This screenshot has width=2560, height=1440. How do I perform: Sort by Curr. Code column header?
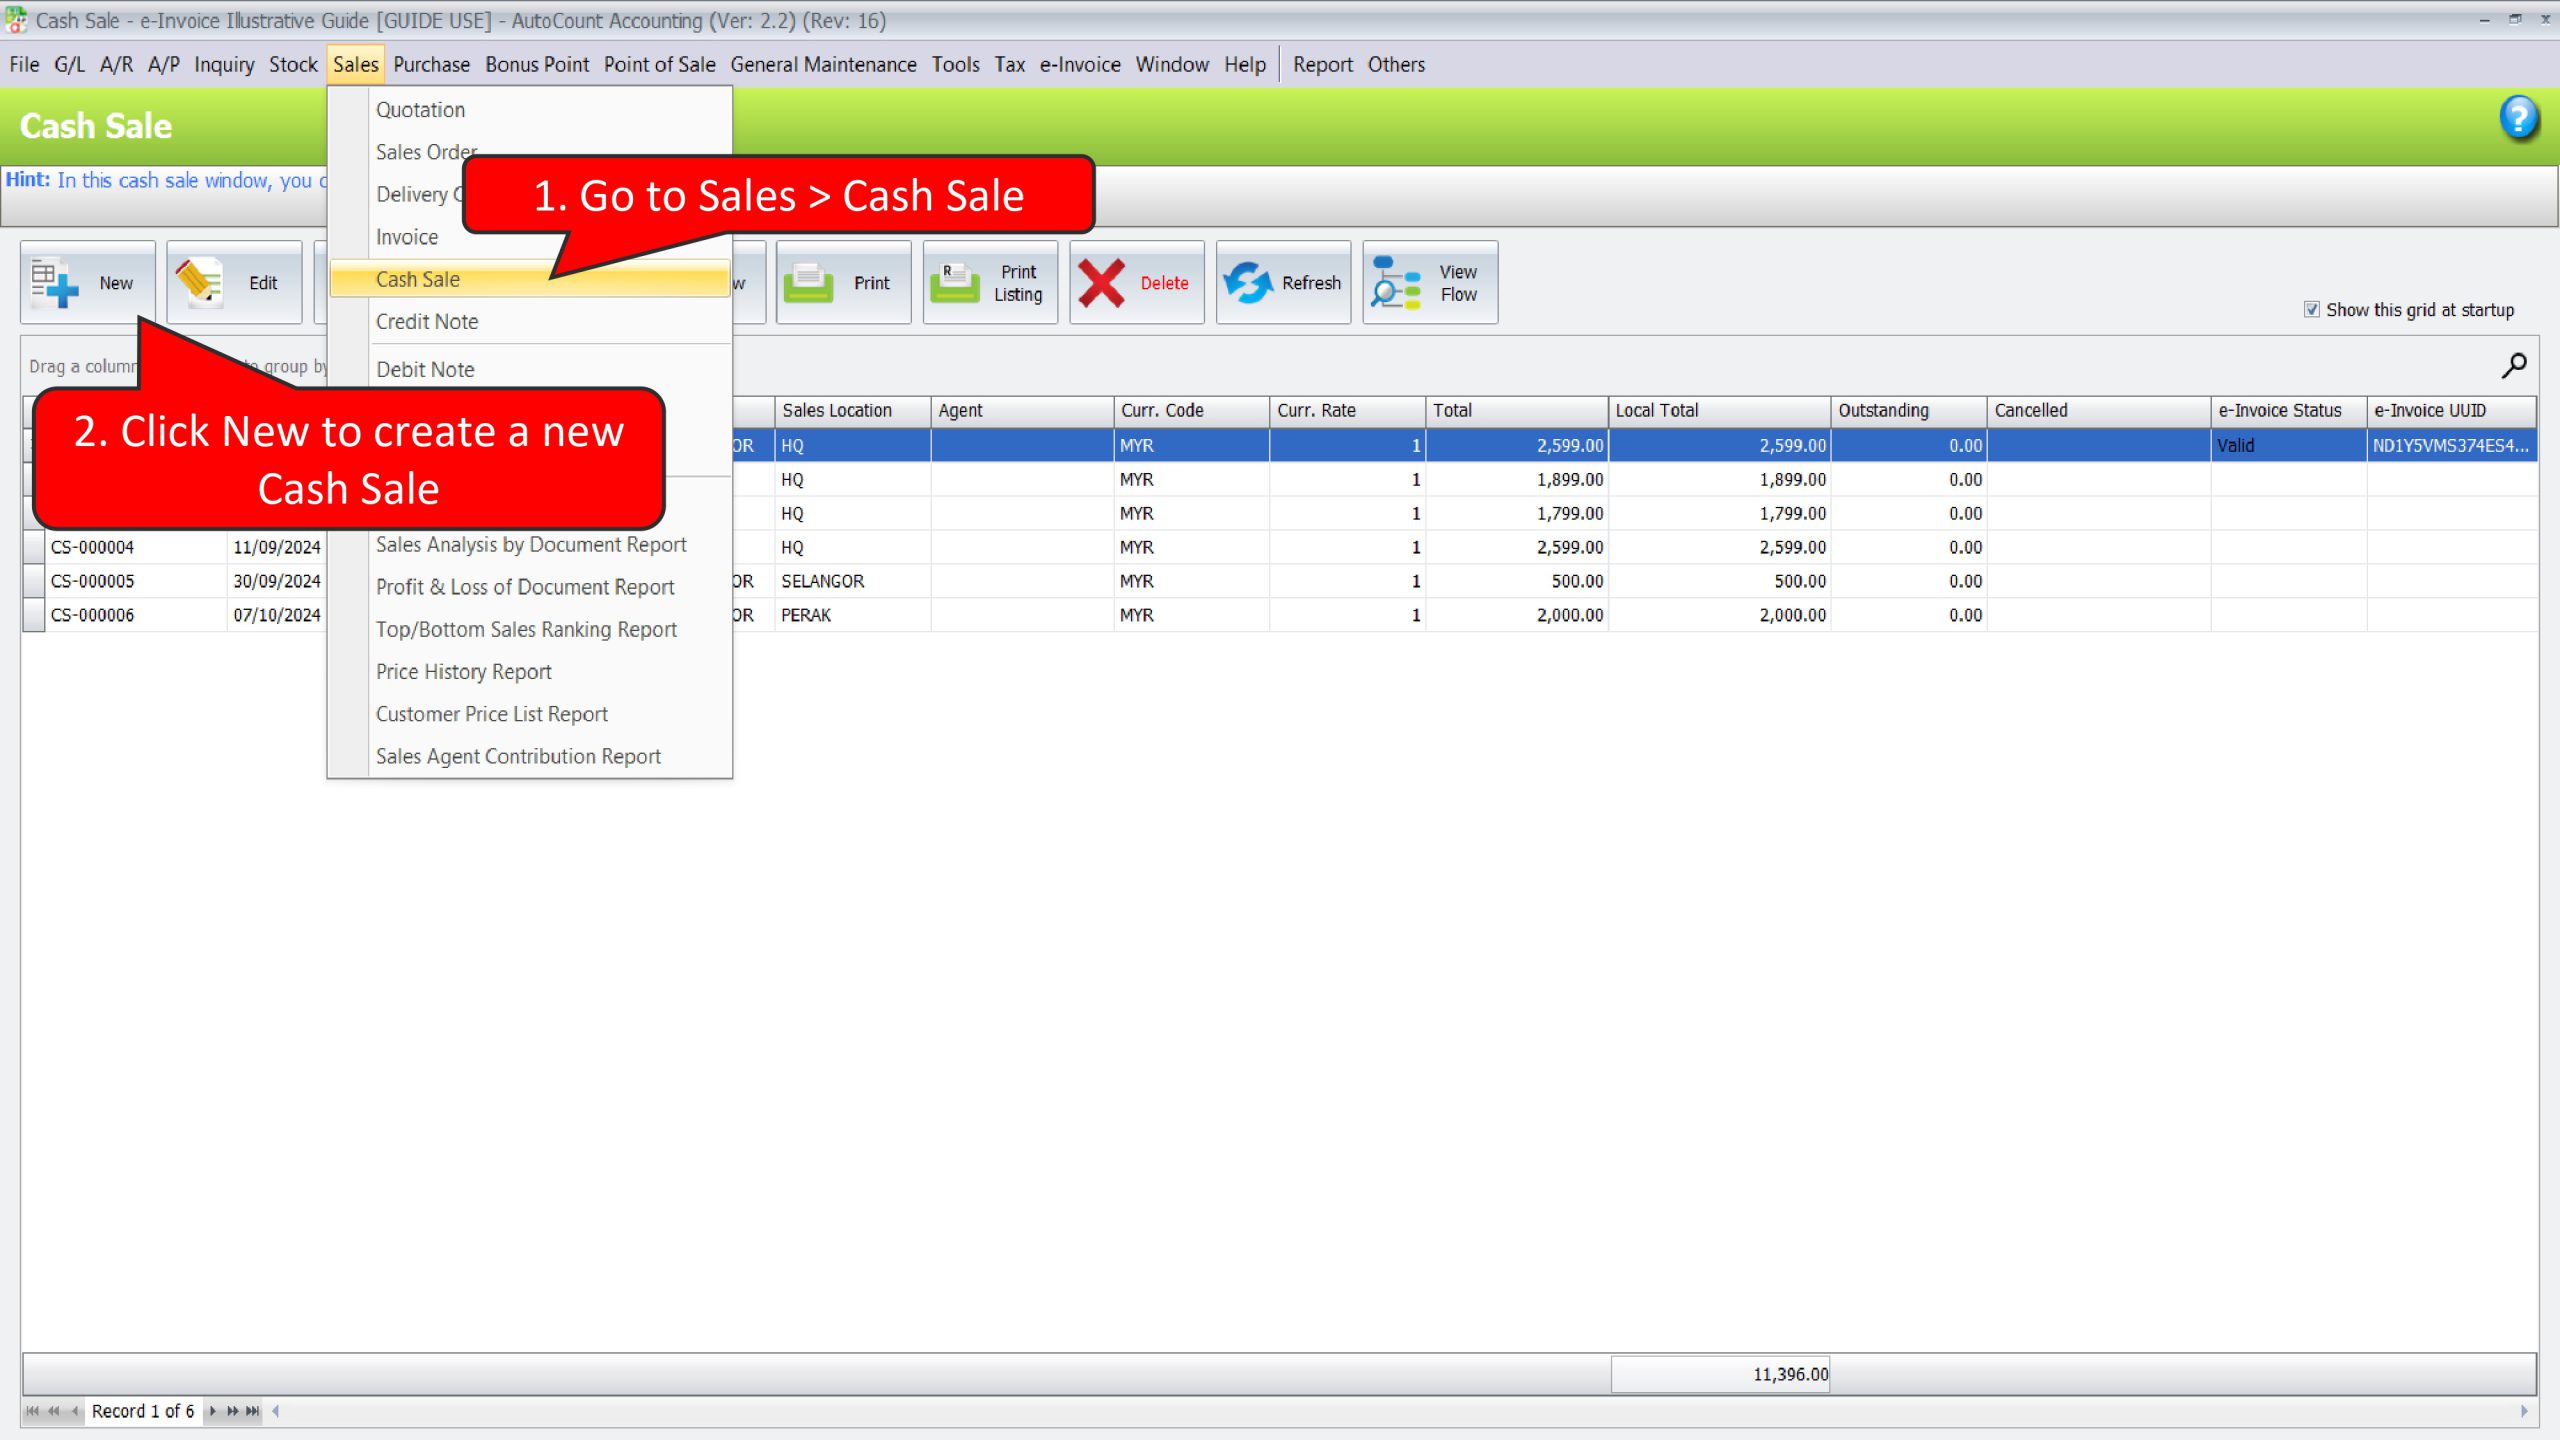(1192, 410)
